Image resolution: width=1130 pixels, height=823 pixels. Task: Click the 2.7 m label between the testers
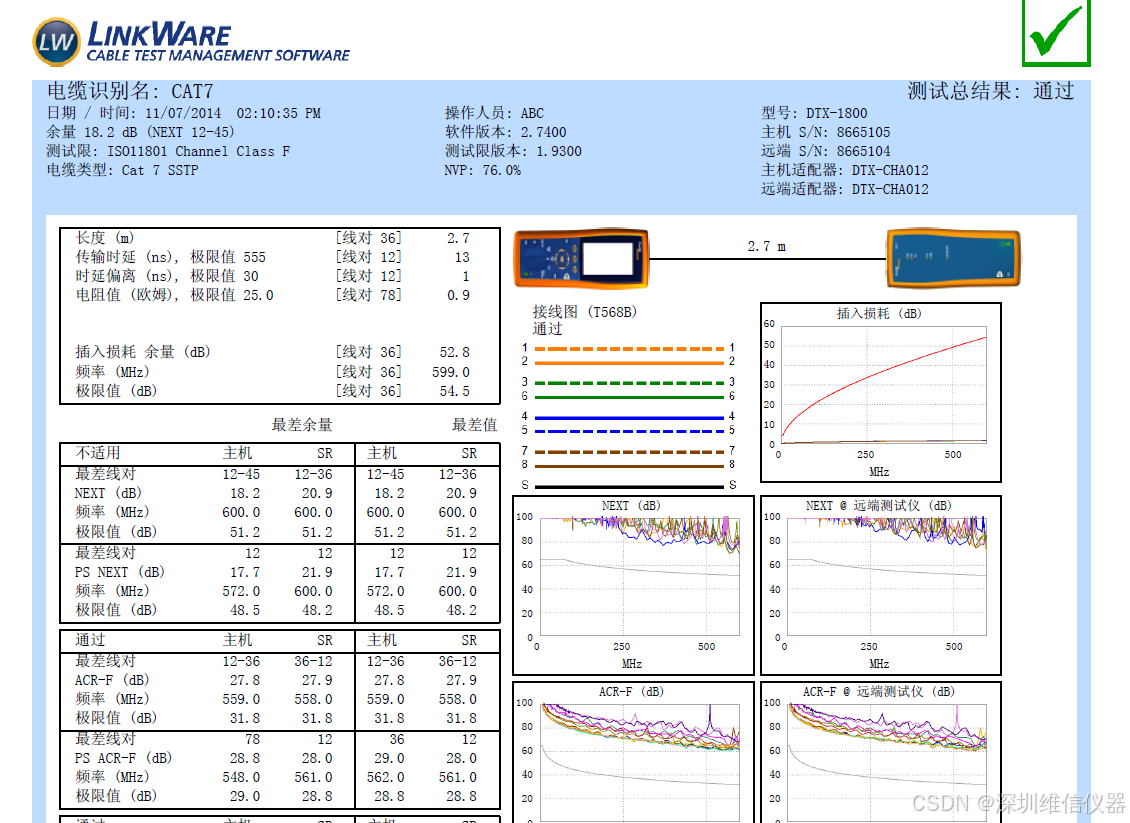click(766, 246)
